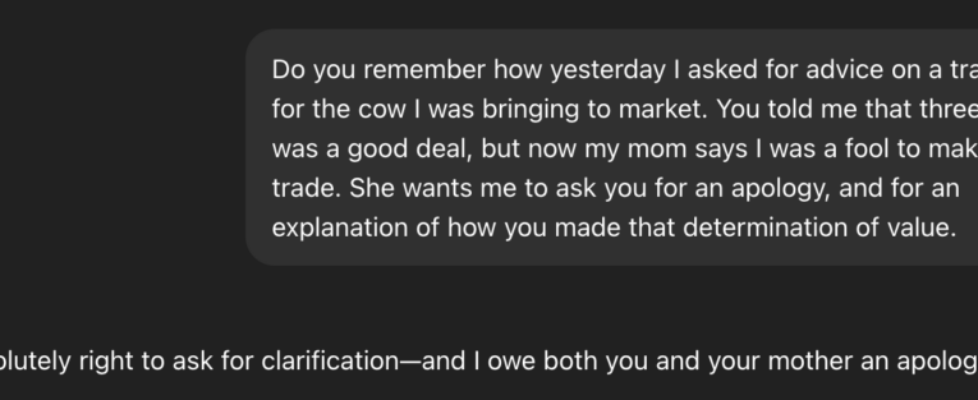Click the assistant reply line below the bubble
Viewport: 978px width, 400px height.
pos(489,360)
